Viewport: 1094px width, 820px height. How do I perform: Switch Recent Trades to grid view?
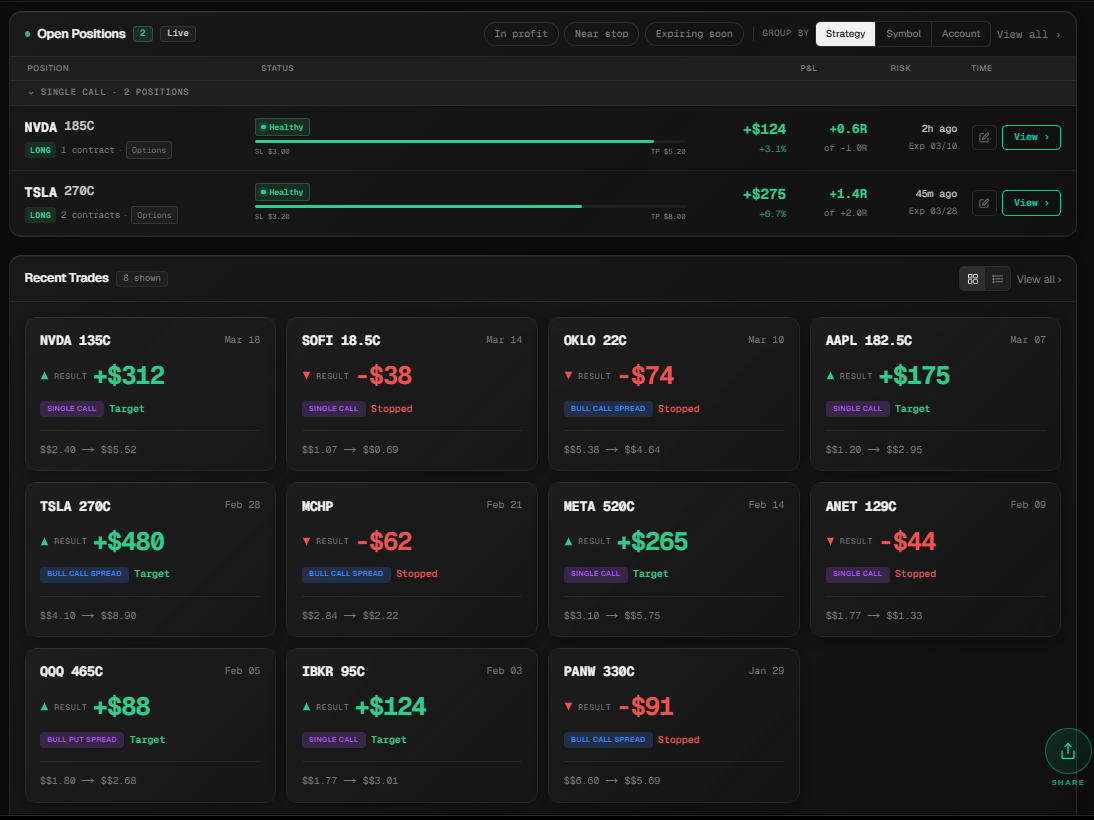[973, 279]
